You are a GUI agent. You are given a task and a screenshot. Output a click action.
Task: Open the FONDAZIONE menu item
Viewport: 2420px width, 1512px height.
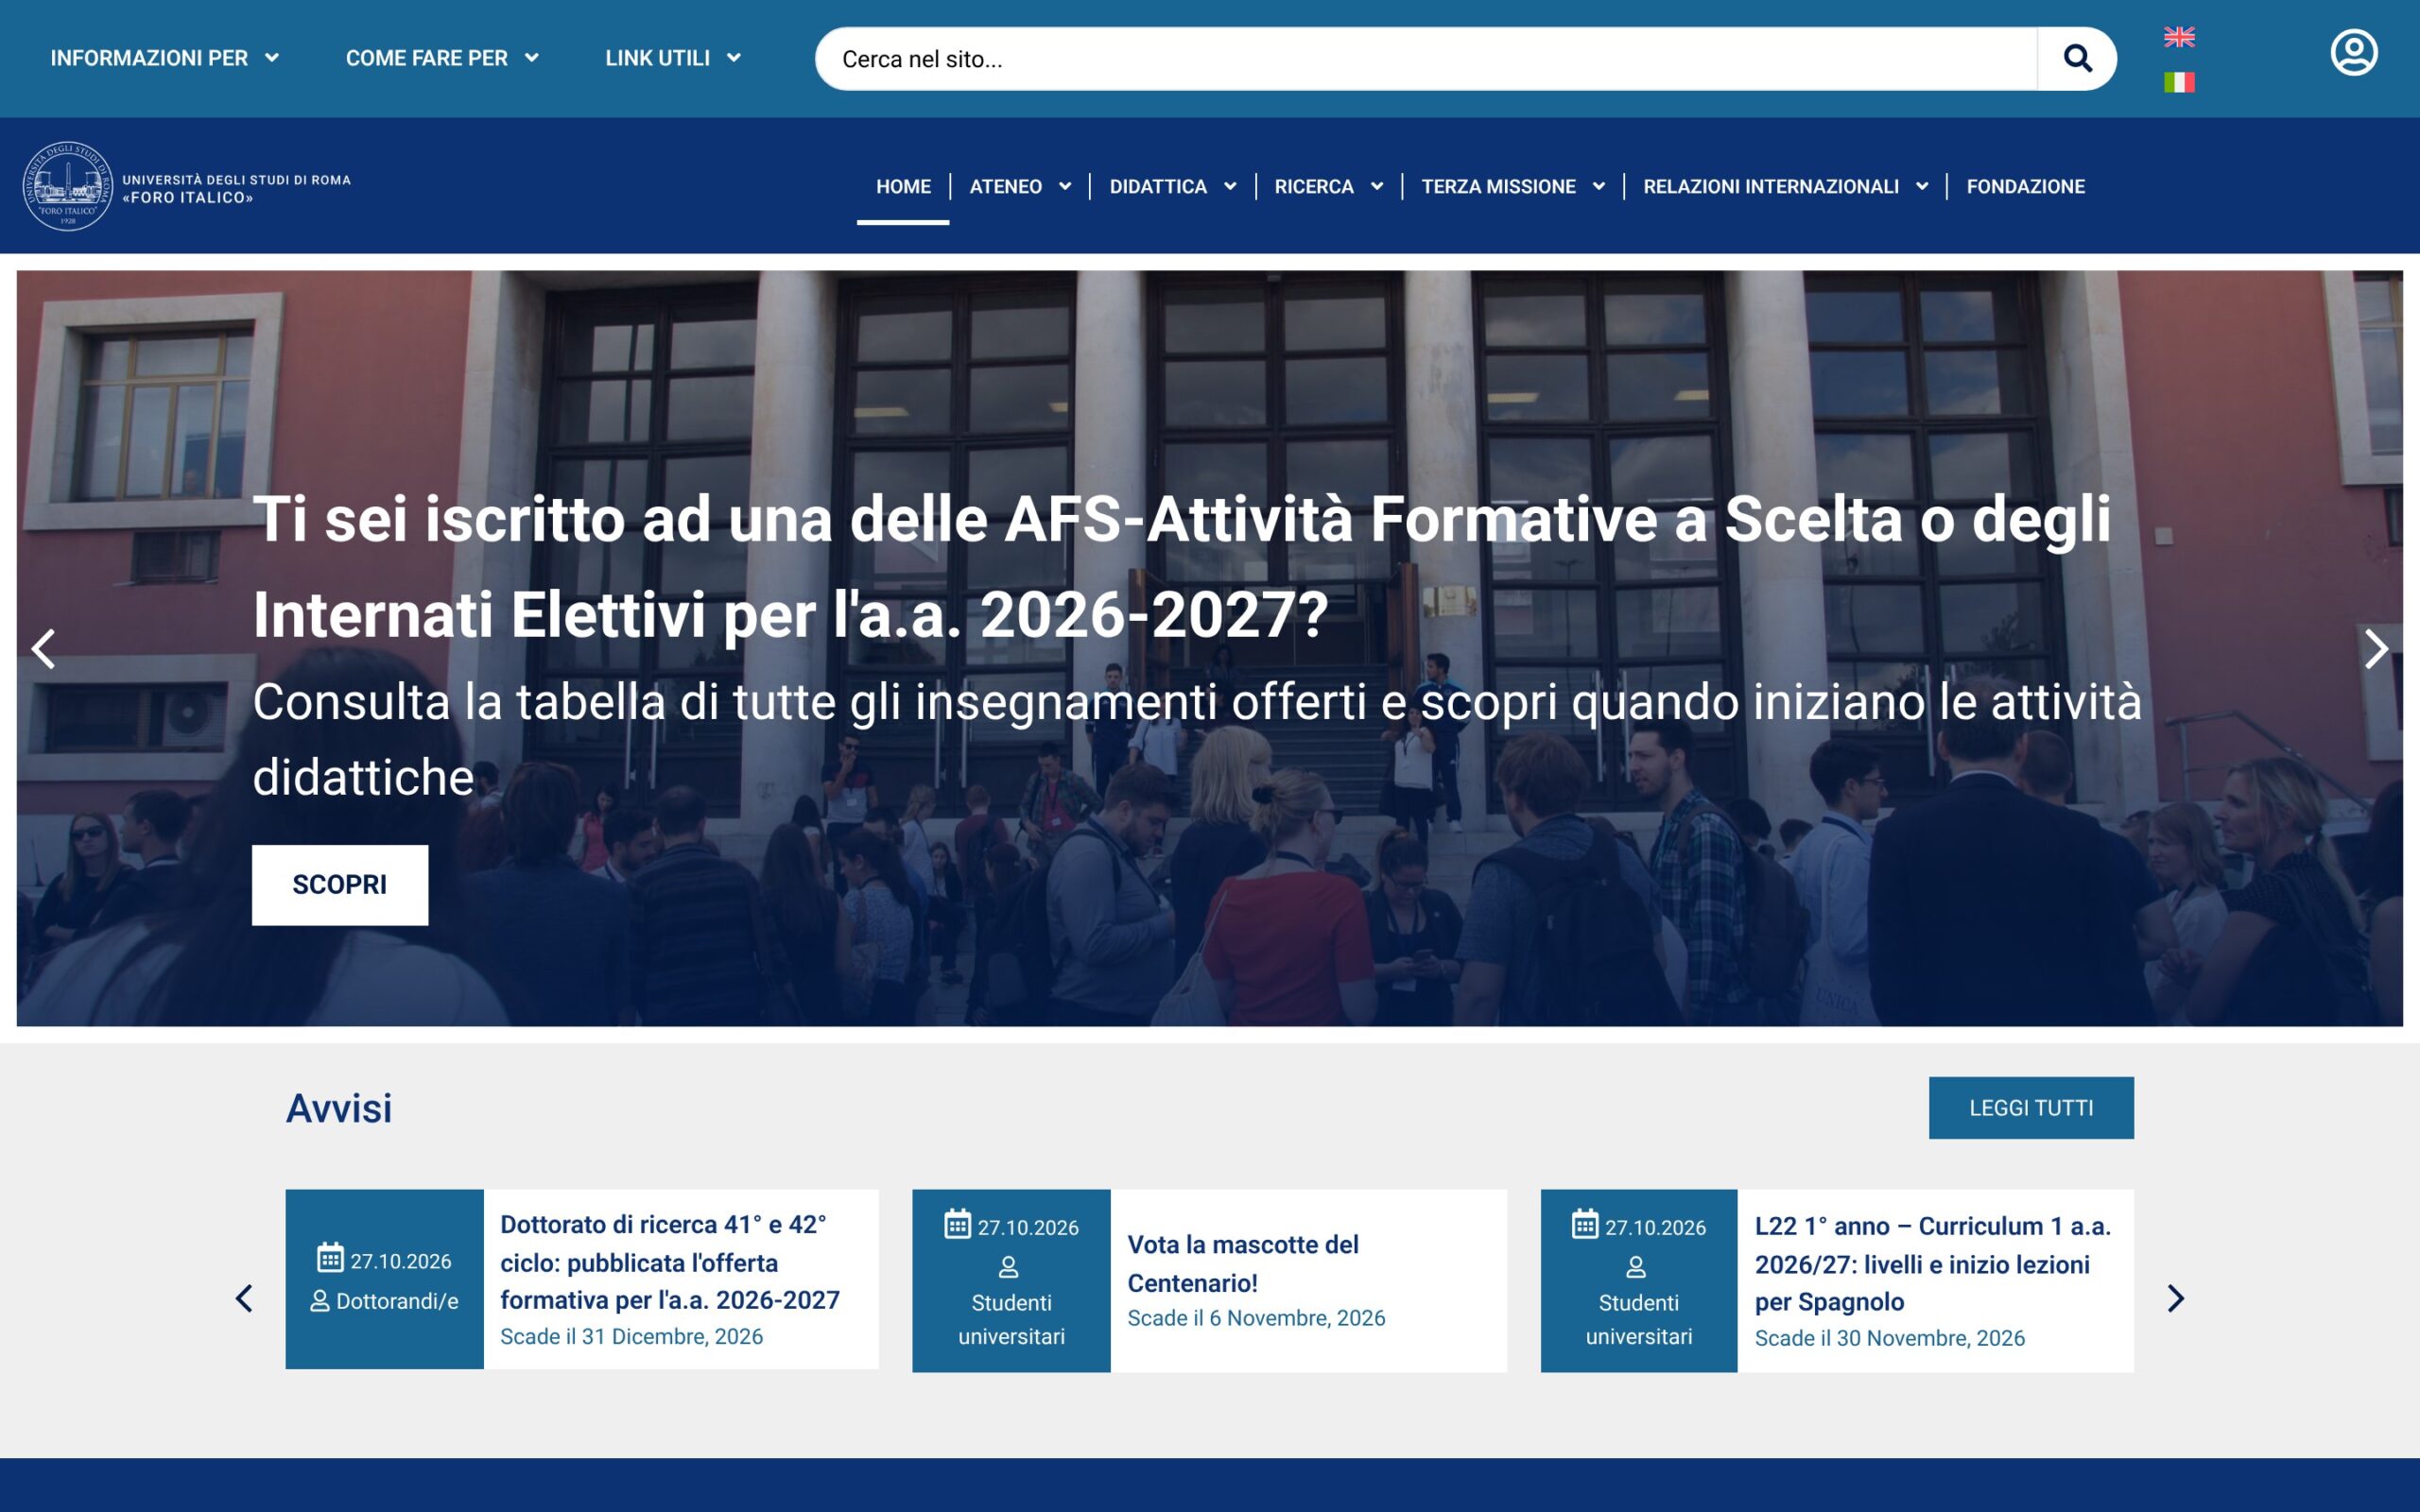pos(2025,186)
